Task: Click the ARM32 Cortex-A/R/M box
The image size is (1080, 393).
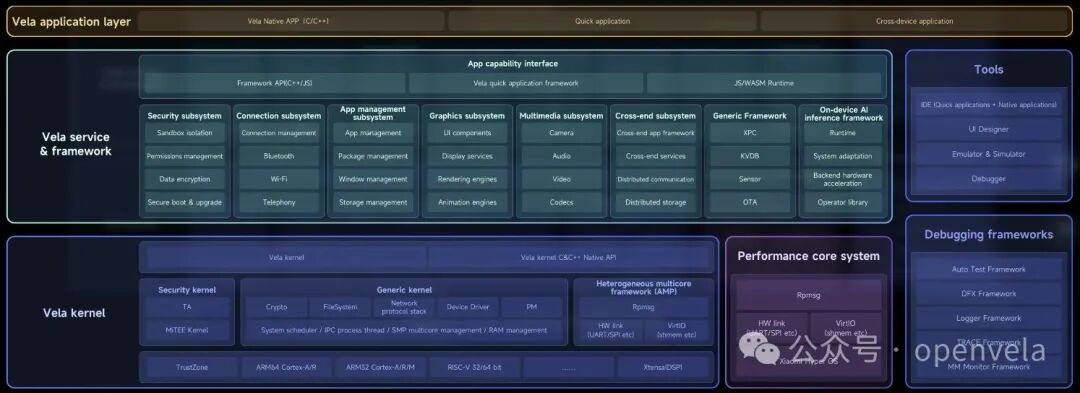Action: pos(381,368)
